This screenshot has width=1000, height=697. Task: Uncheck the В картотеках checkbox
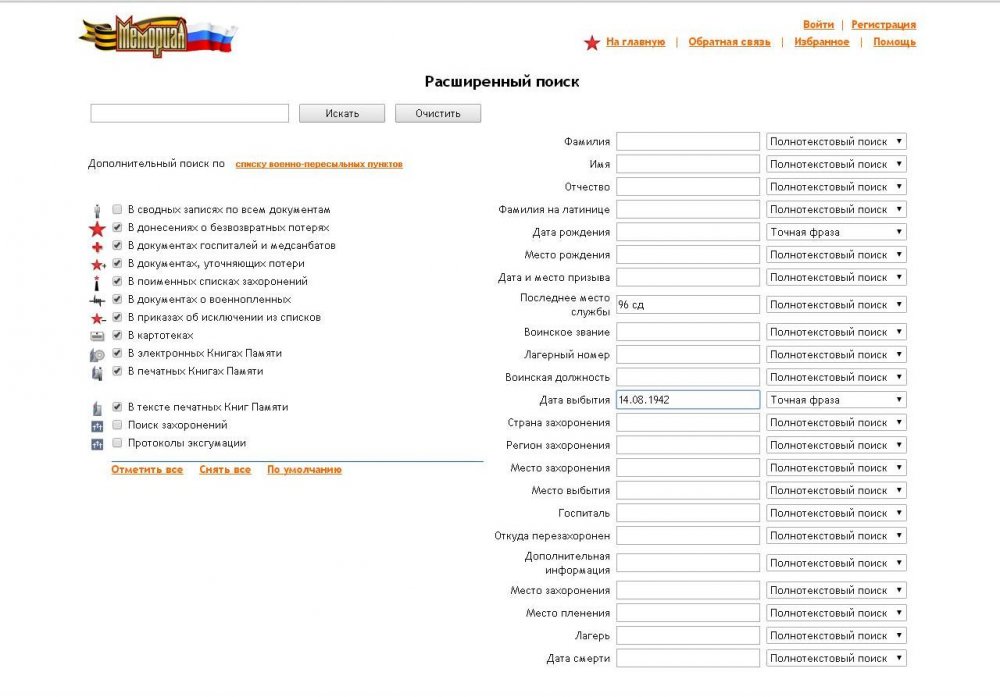[x=117, y=335]
